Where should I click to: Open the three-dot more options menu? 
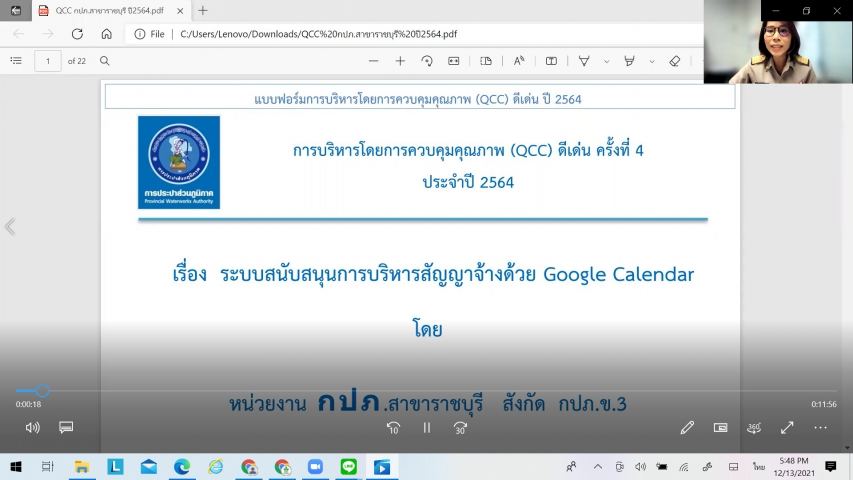pyautogui.click(x=820, y=428)
